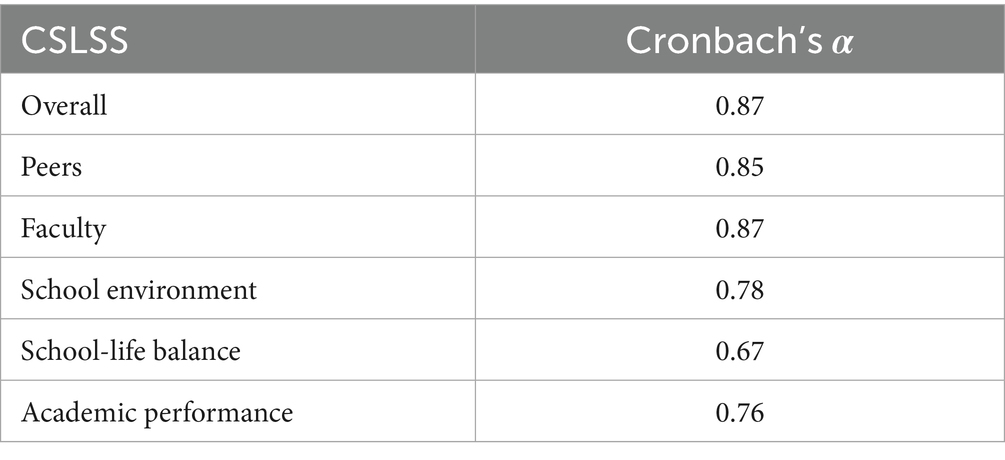Select the School-life balance row label
The width and height of the screenshot is (1005, 460).
[x=131, y=351]
